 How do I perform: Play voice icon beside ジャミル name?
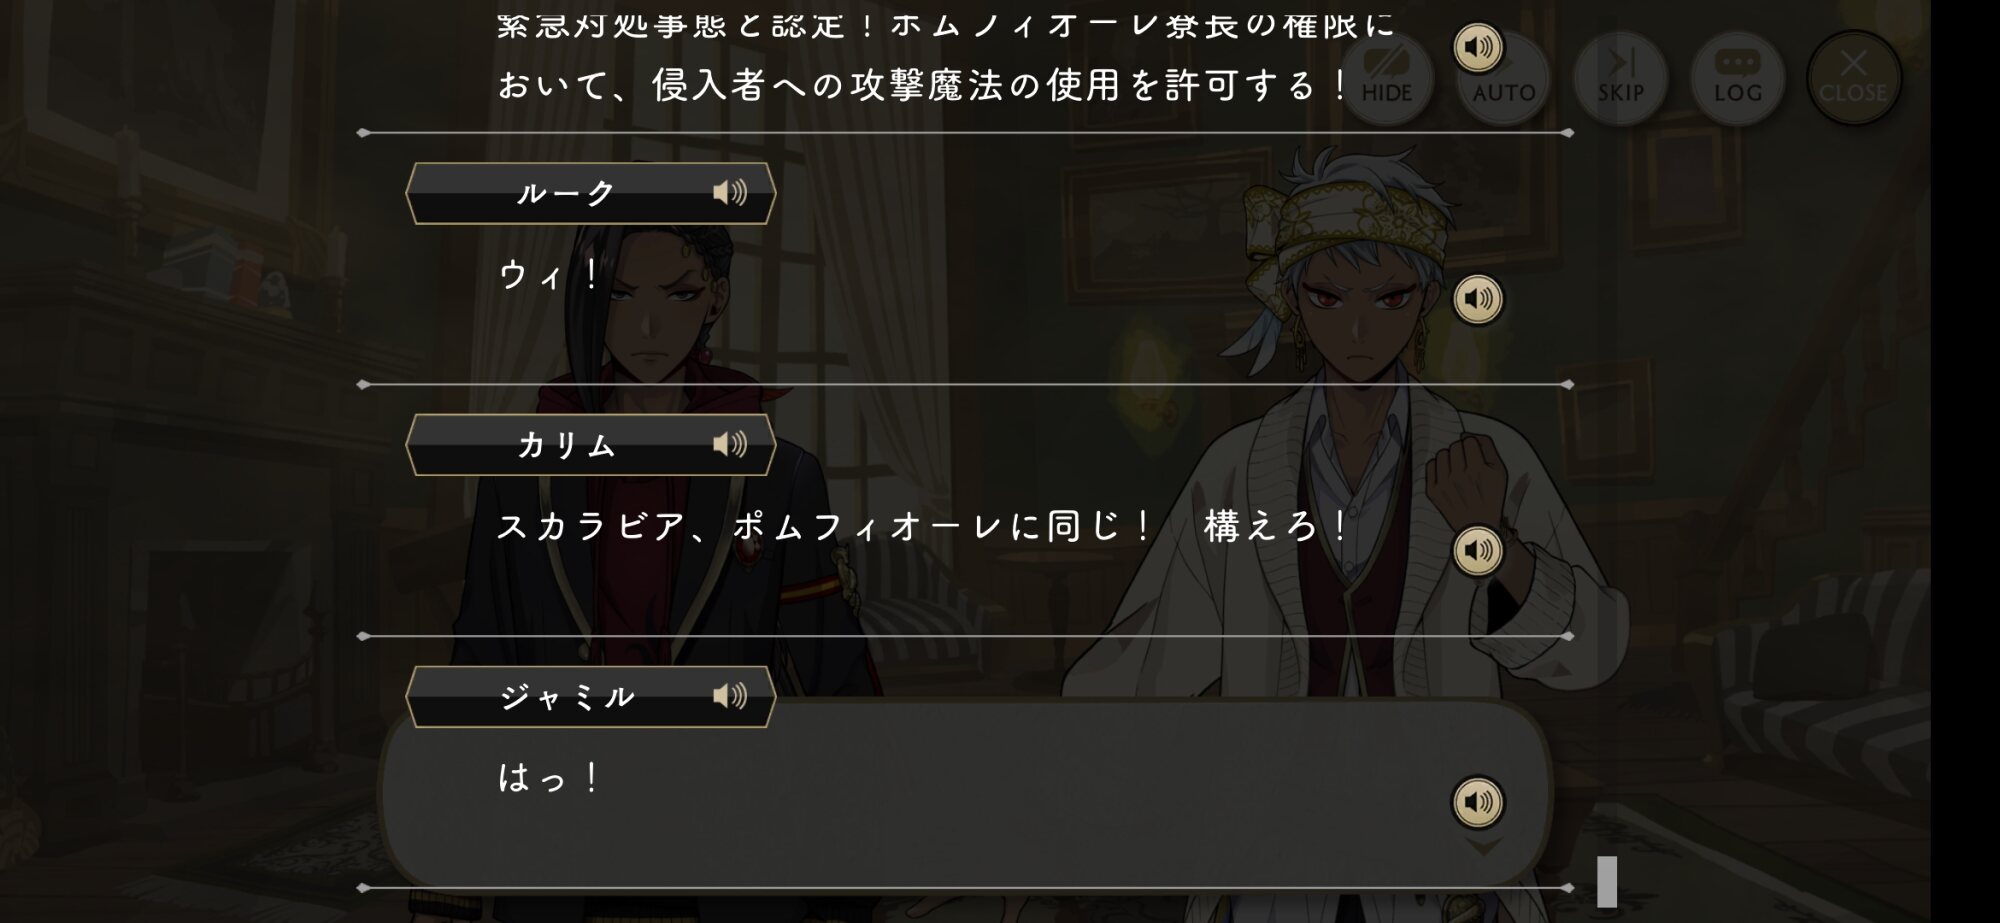point(730,696)
